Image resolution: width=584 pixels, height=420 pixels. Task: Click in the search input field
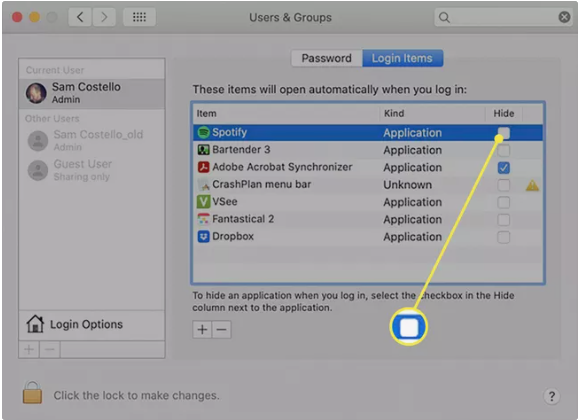504,17
